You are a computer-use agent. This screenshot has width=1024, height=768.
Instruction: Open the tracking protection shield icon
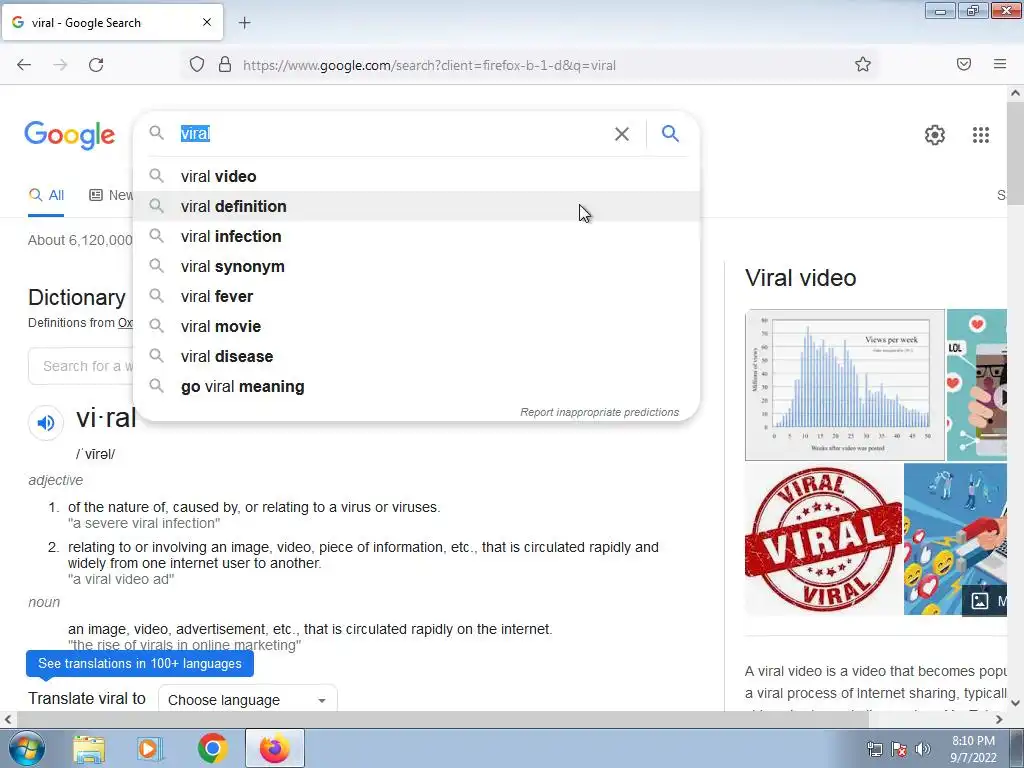pos(197,65)
